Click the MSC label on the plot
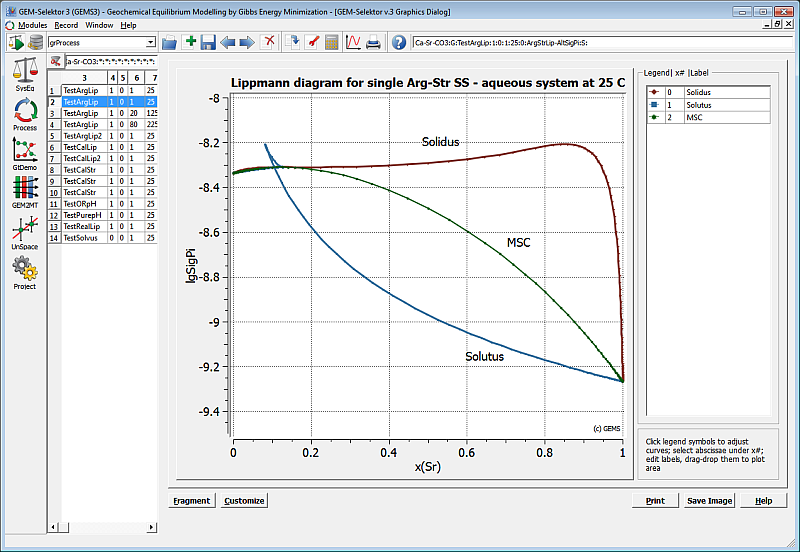Image resolution: width=800 pixels, height=552 pixels. click(x=518, y=243)
